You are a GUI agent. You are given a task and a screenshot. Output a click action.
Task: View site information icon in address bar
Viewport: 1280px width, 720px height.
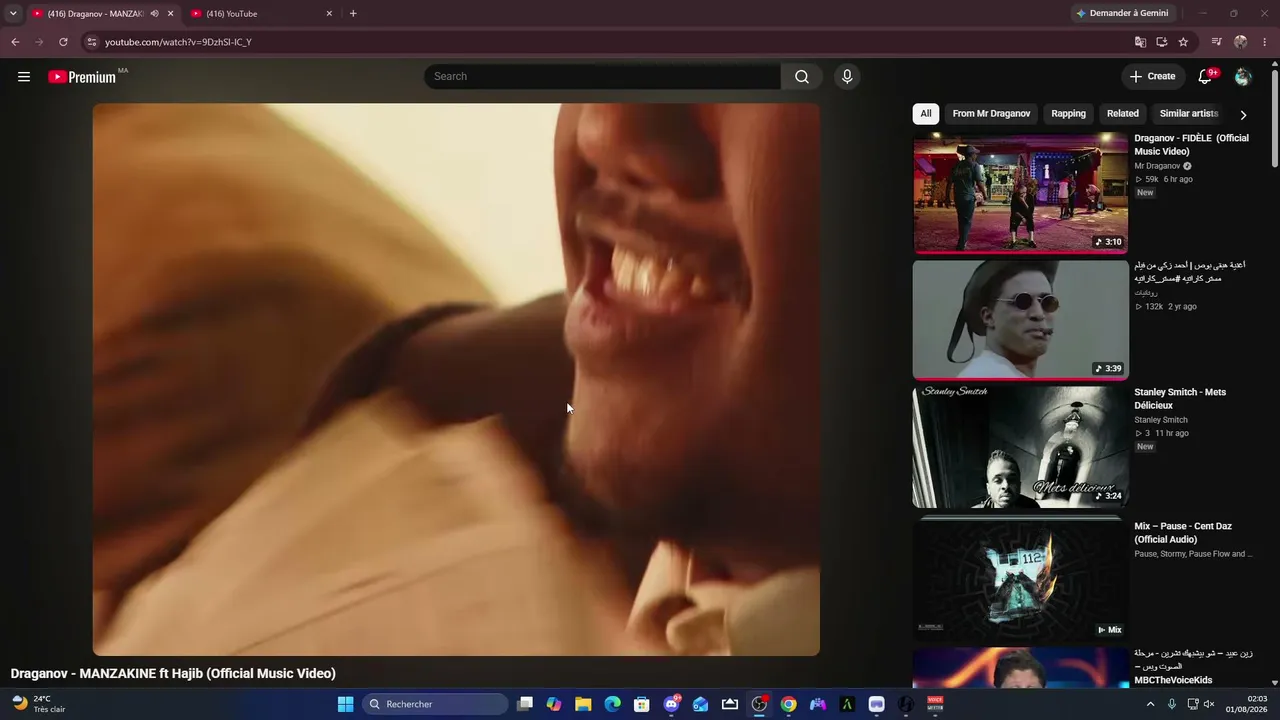tap(91, 42)
